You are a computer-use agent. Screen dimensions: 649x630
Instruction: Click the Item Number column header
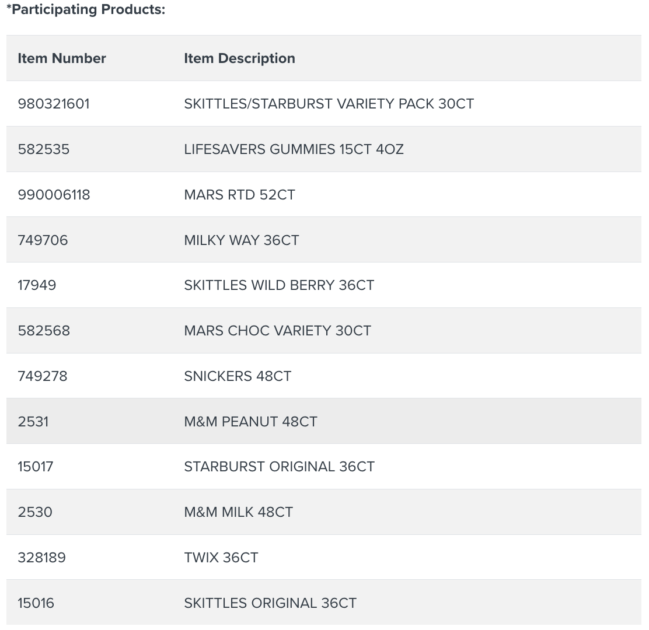tap(62, 58)
